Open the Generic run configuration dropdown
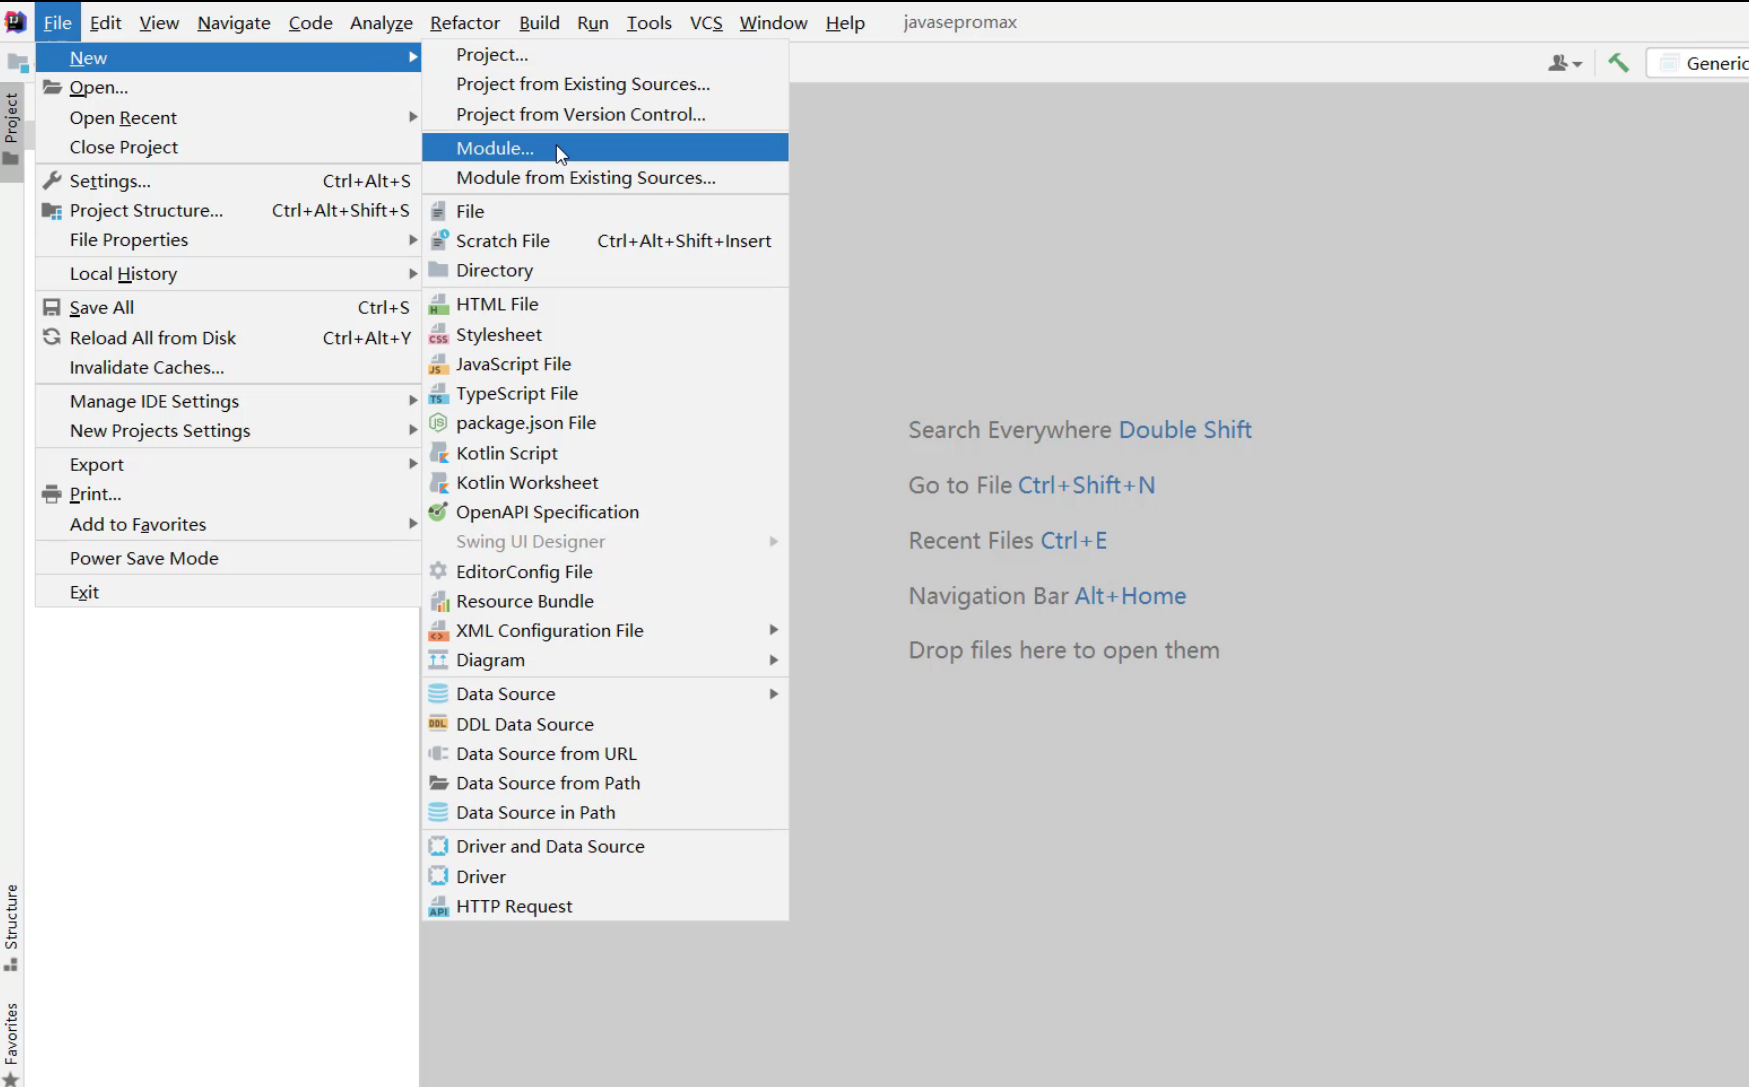 (1700, 63)
